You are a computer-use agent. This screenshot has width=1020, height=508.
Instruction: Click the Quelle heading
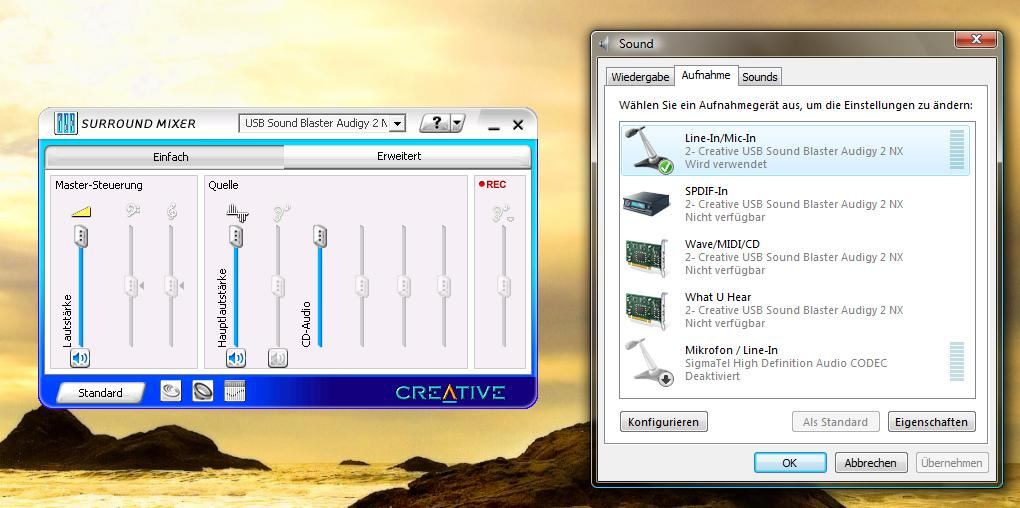(x=223, y=185)
